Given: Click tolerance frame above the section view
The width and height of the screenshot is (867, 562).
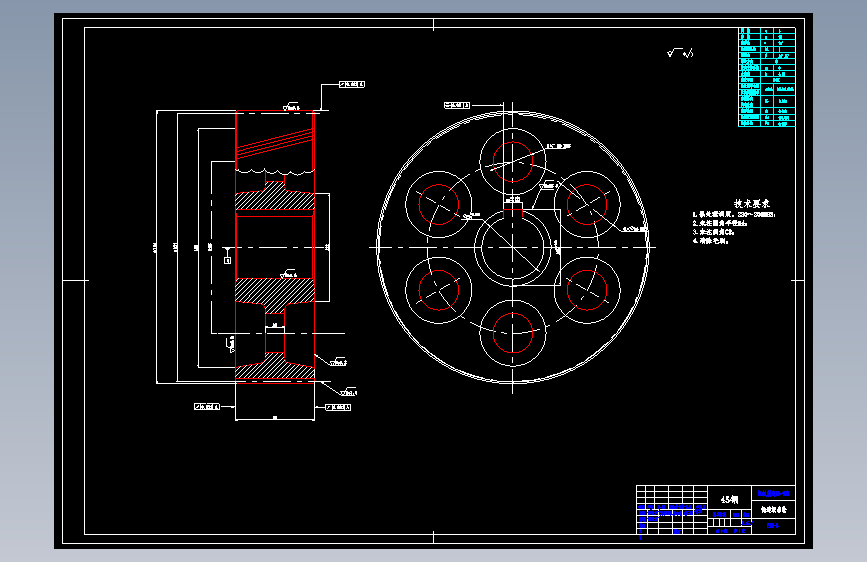Looking at the screenshot, I should (x=352, y=85).
